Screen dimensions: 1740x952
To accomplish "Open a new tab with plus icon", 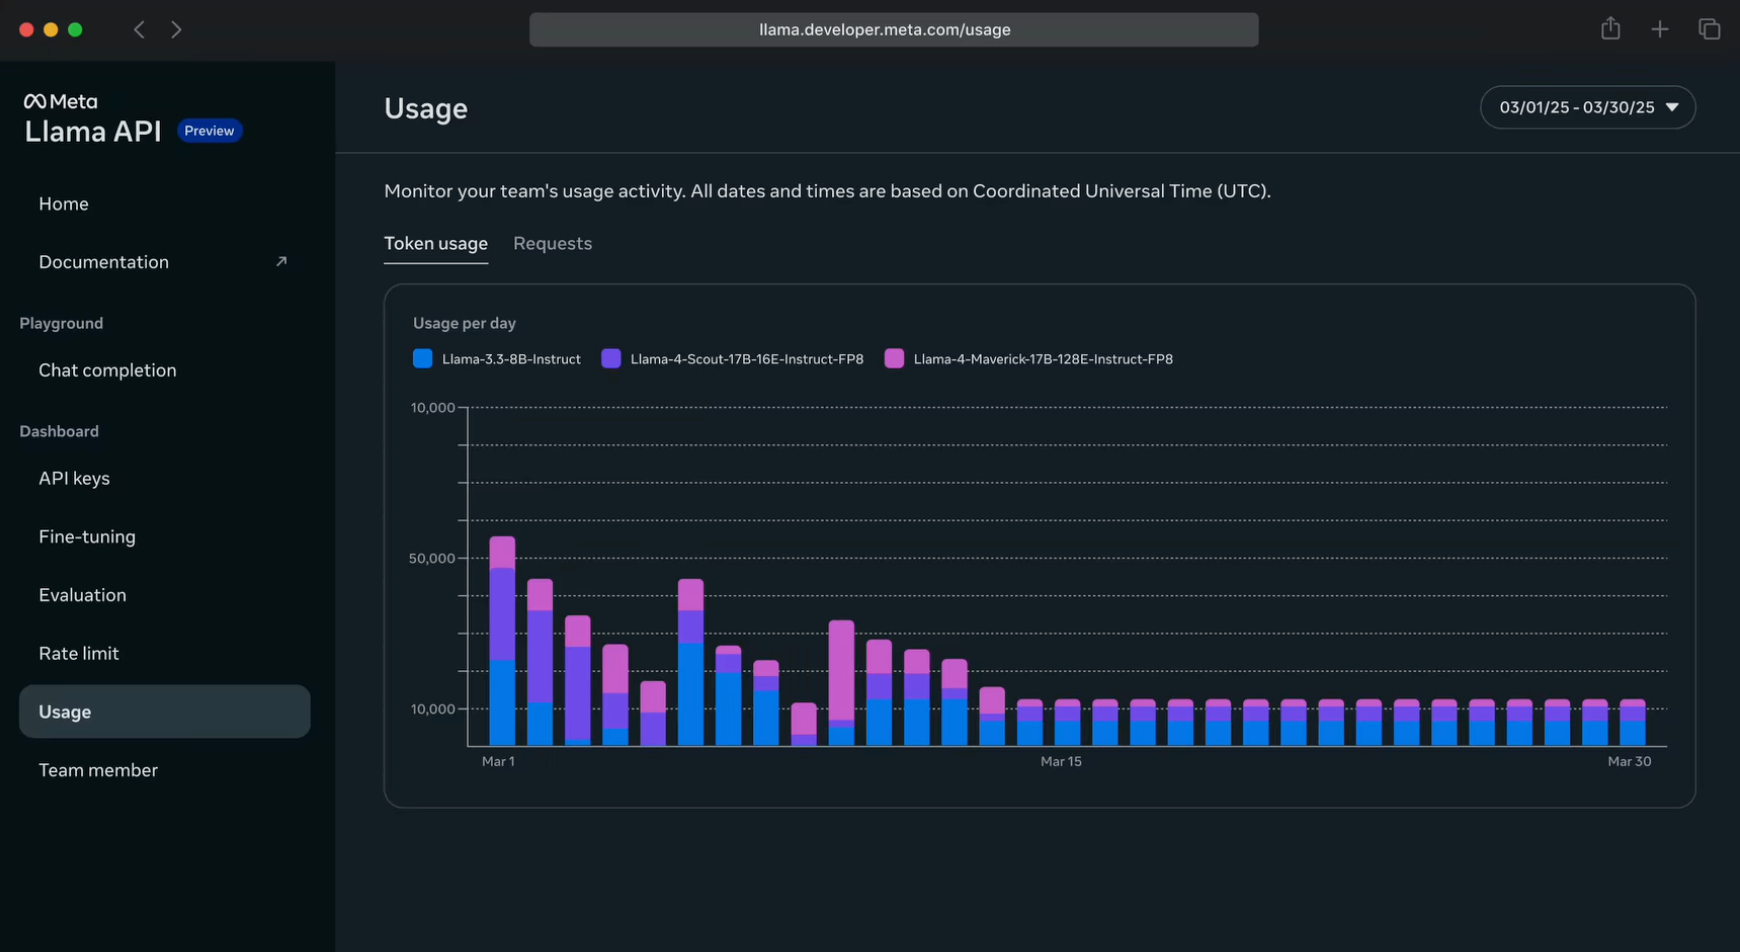I will (1659, 30).
